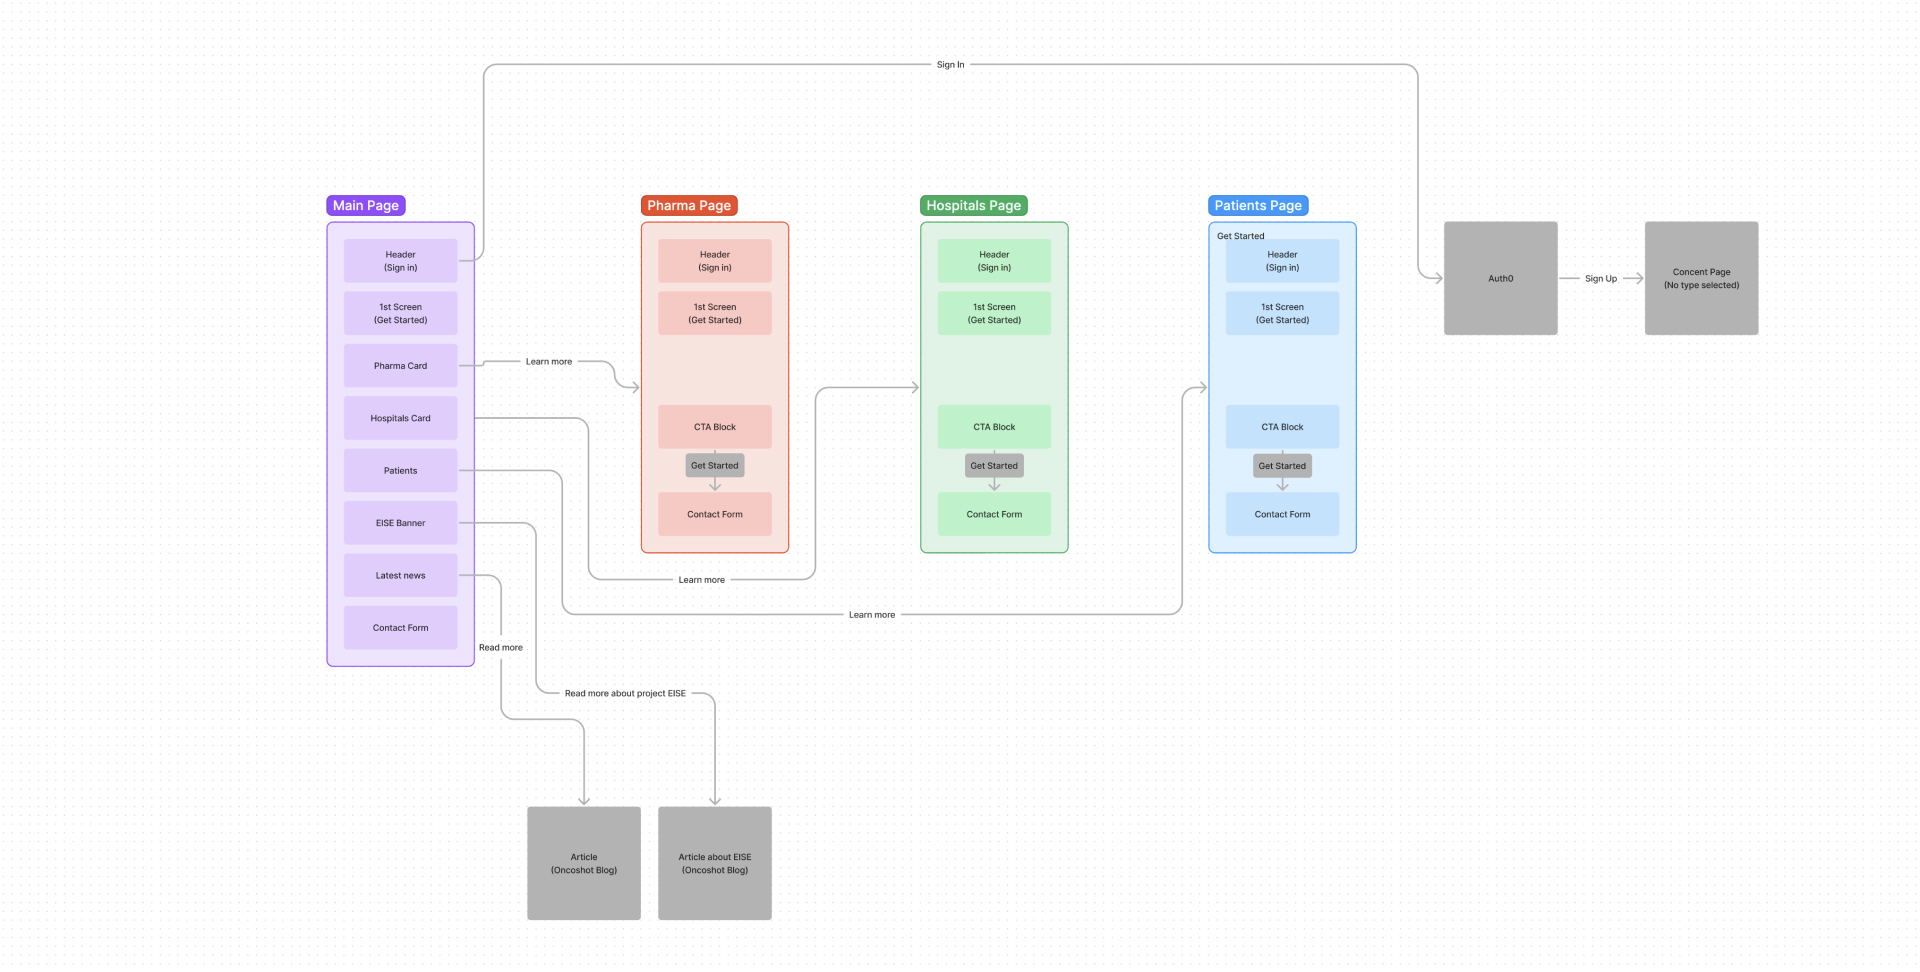Select the Read more about project EISE label
Viewport: 1920px width, 972px height.
(625, 693)
